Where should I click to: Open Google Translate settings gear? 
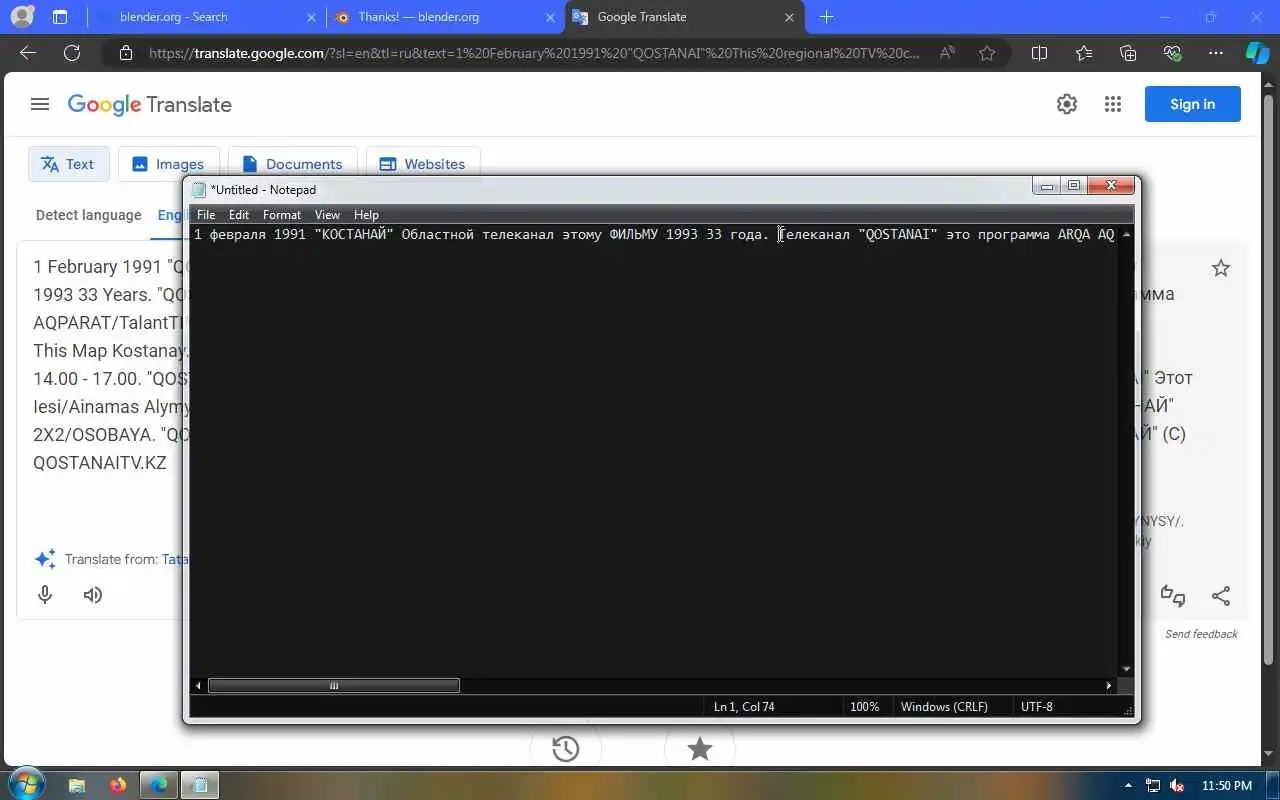click(x=1067, y=104)
